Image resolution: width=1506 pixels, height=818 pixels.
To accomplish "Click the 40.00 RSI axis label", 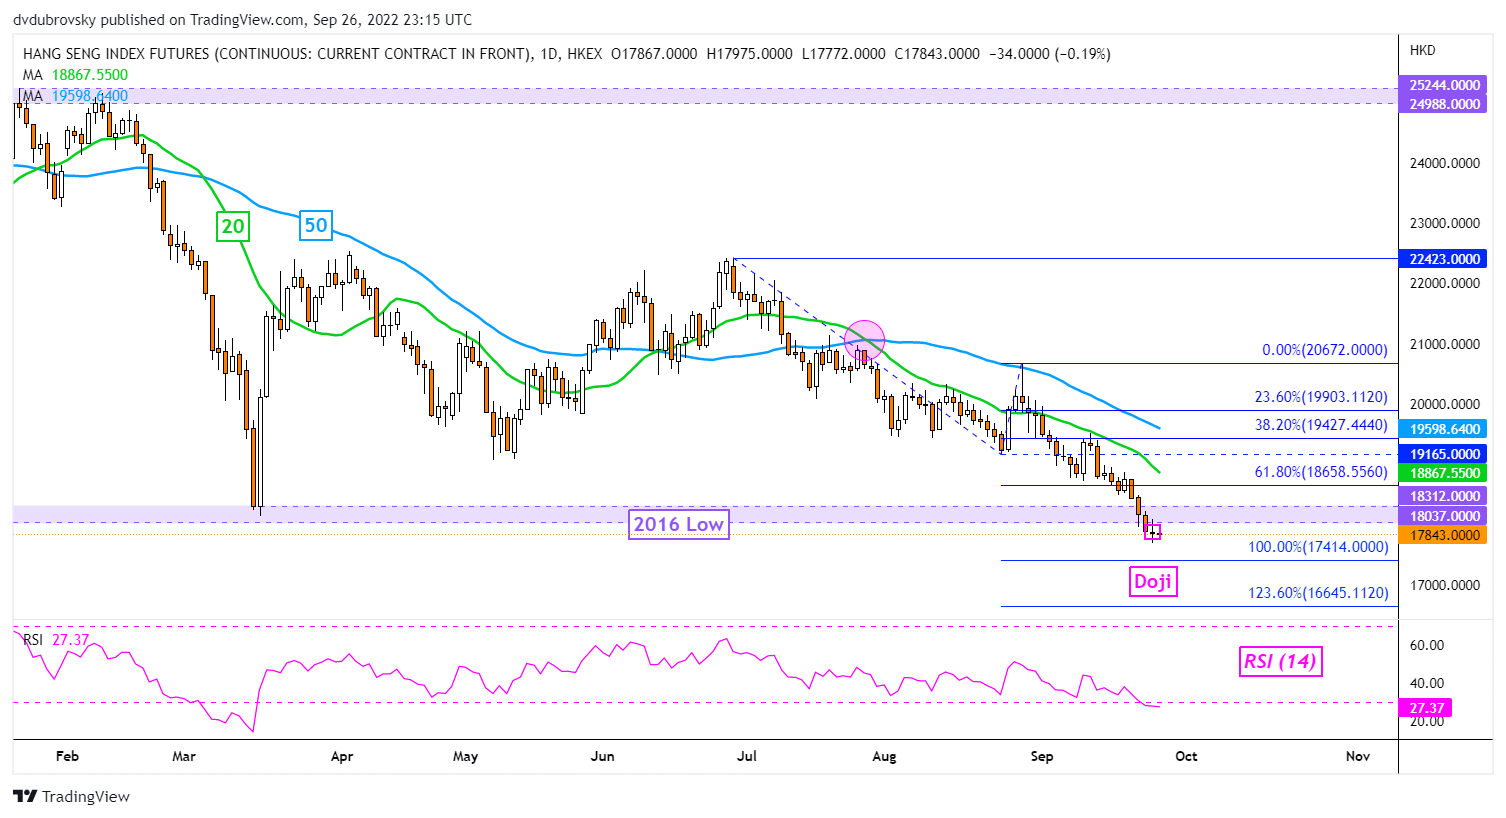I will point(1427,684).
